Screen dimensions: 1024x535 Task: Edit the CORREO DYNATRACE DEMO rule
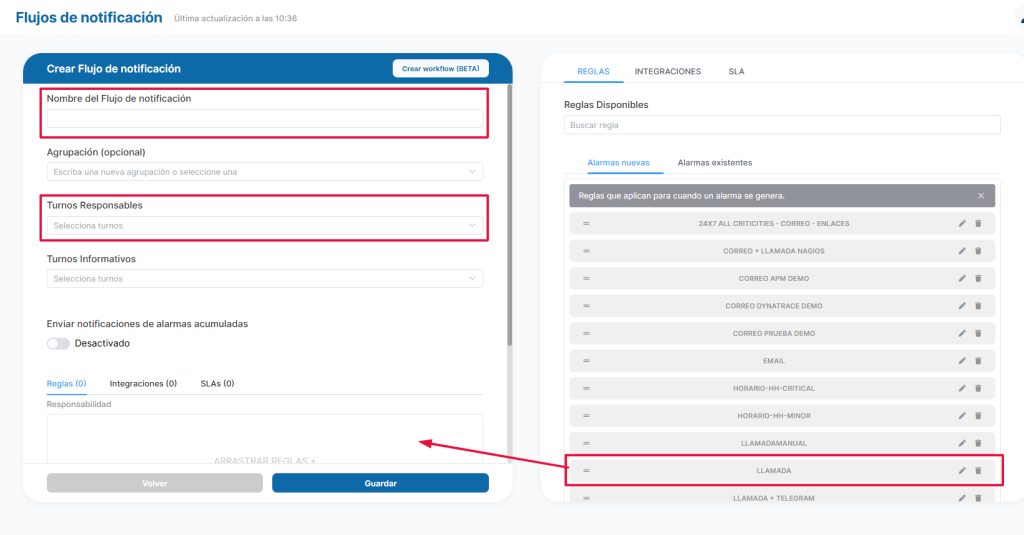962,305
